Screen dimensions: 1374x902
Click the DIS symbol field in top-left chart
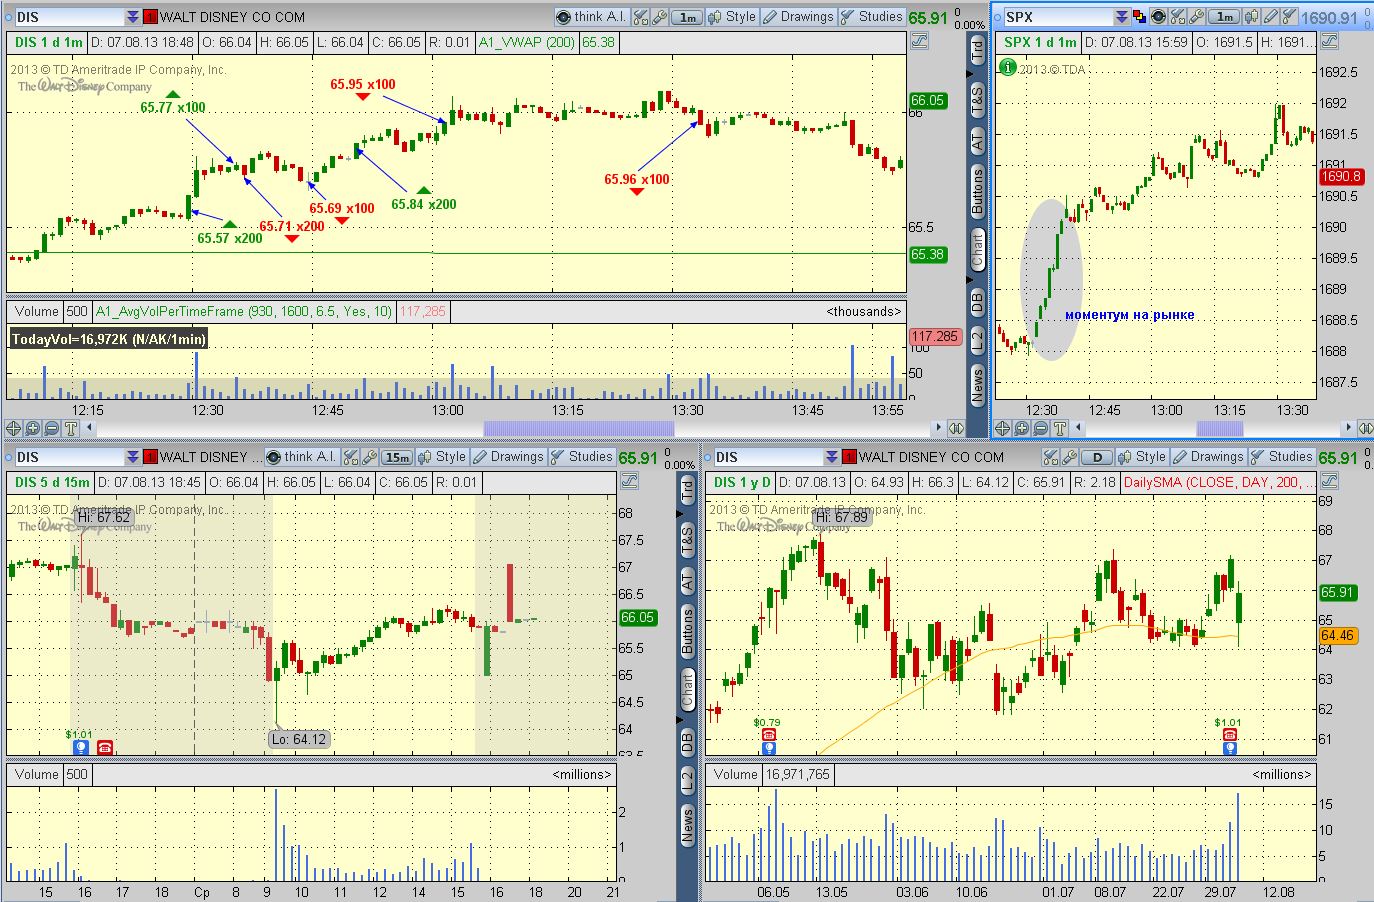pyautogui.click(x=70, y=17)
